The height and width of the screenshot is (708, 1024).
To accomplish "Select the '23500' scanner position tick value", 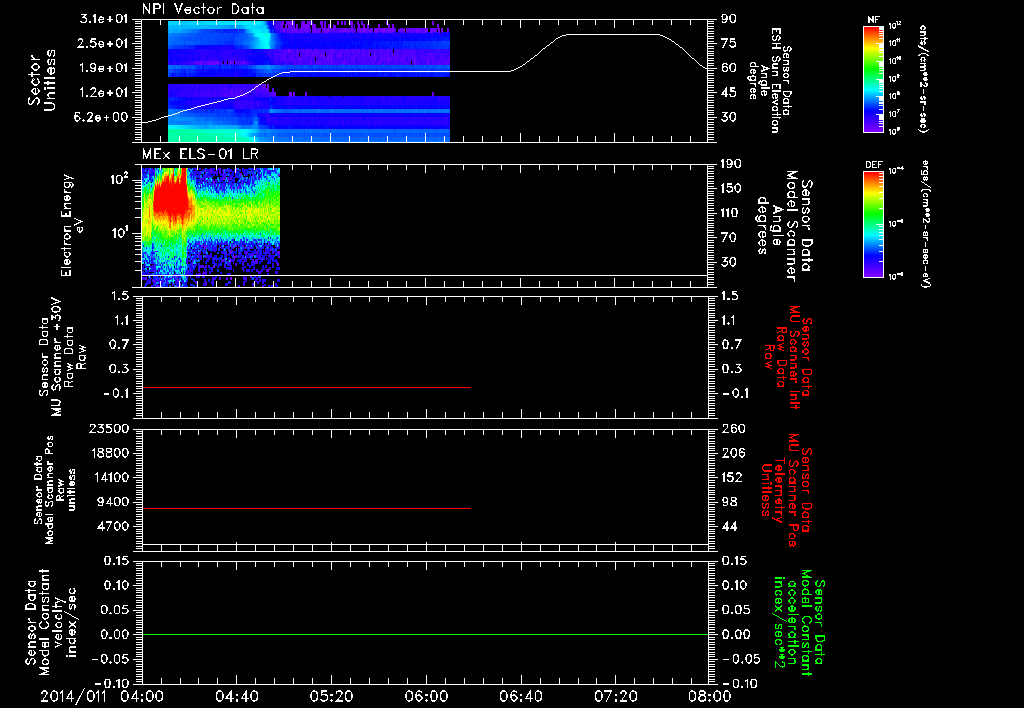I will click(x=110, y=428).
